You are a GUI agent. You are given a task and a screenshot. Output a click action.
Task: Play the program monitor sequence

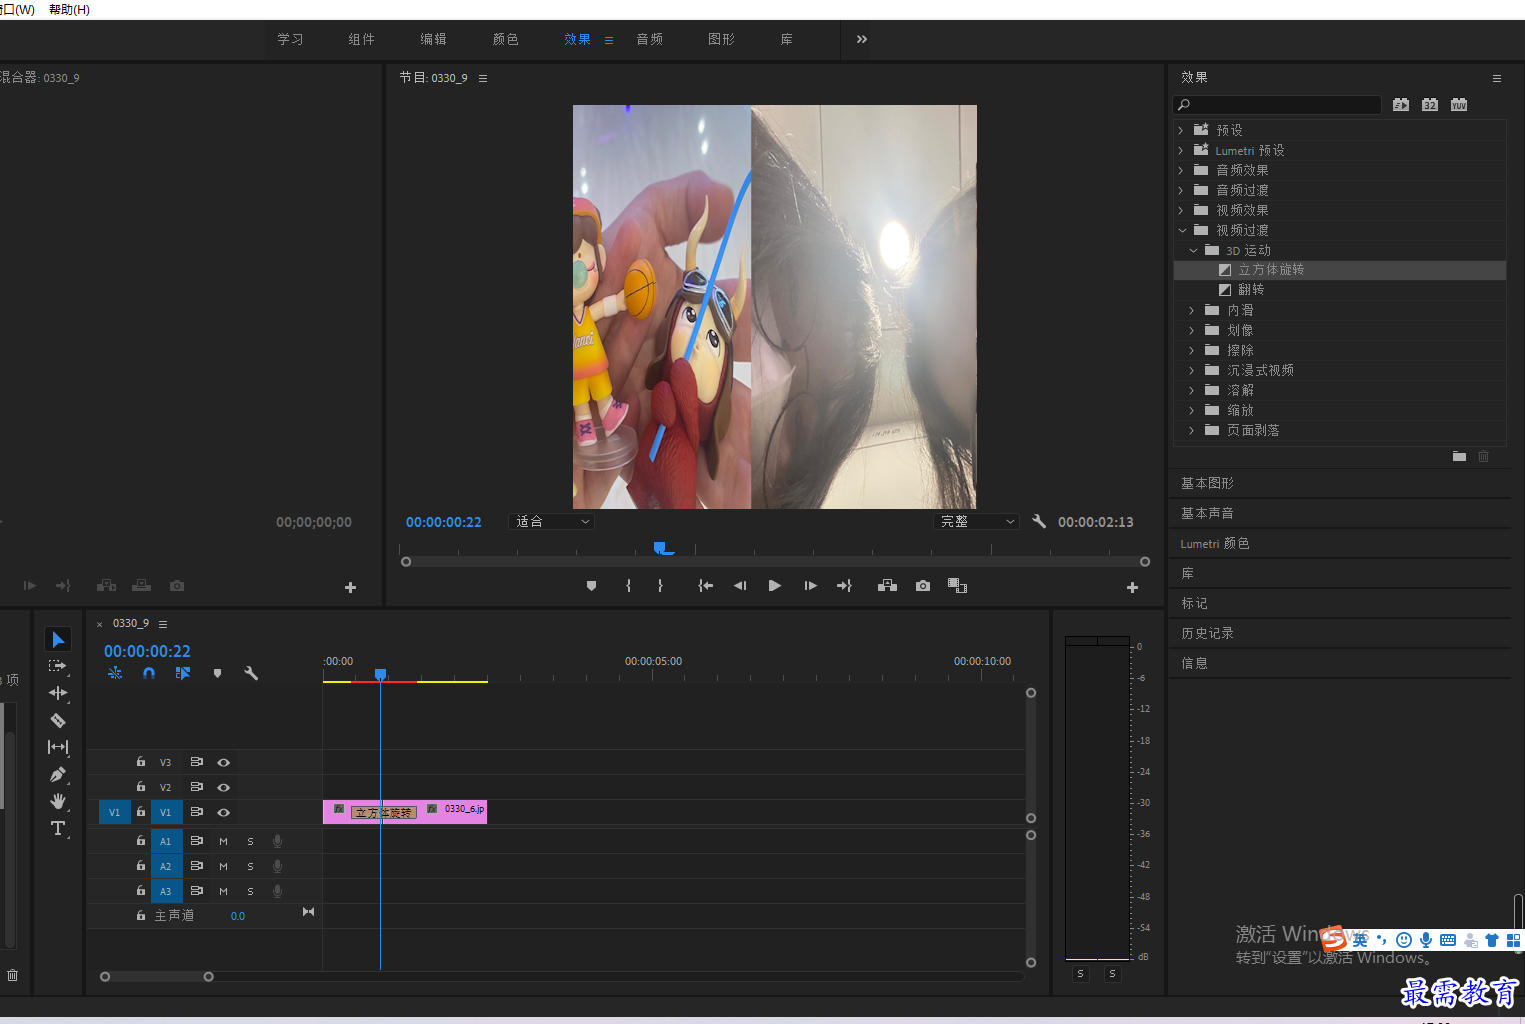coord(774,586)
